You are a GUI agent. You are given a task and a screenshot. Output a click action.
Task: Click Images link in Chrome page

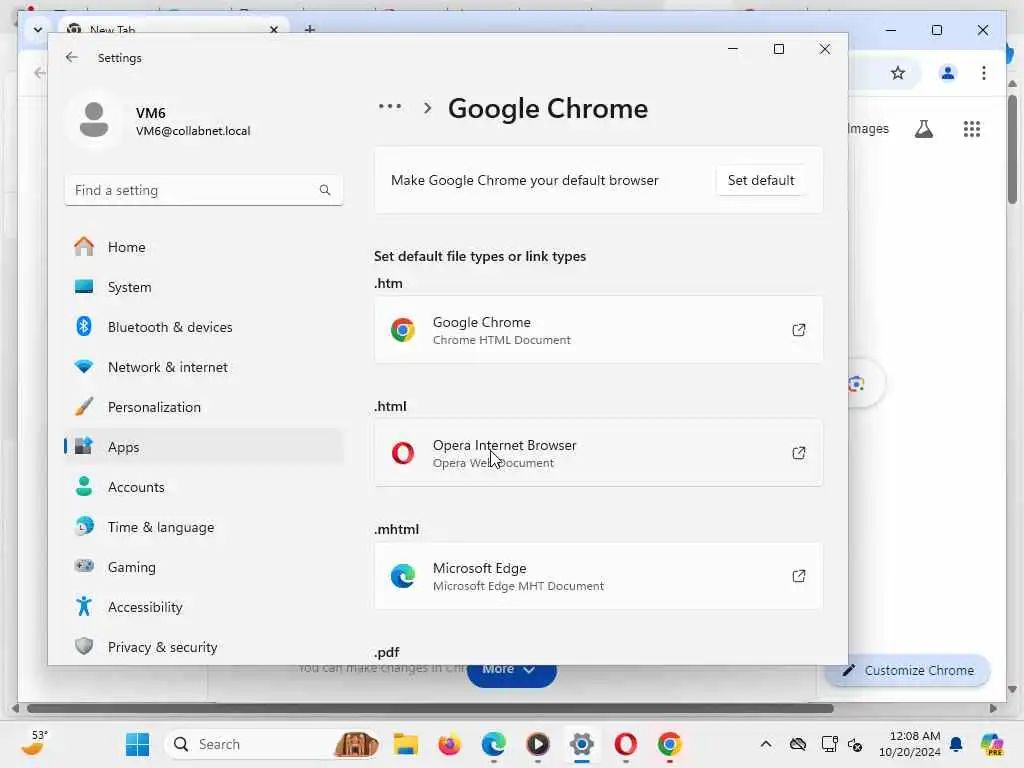tap(868, 129)
